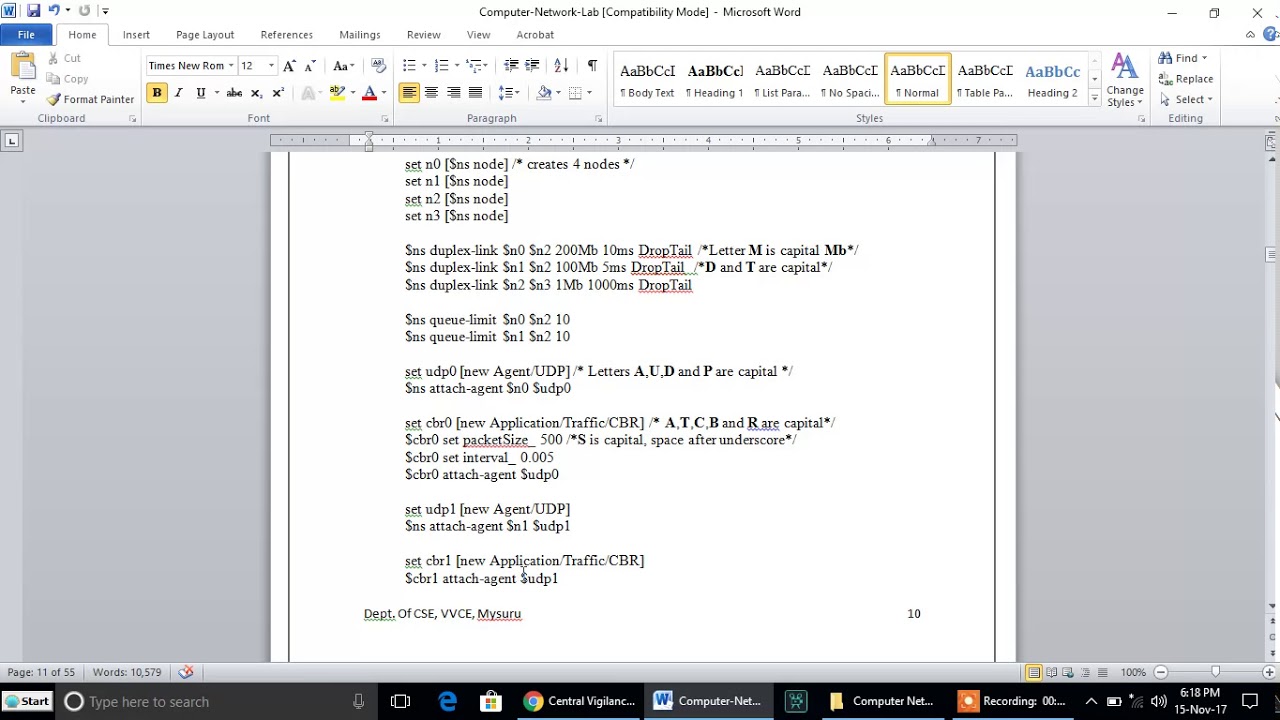Screen dimensions: 1280x720
Task: Open Change Styles menu
Action: (x=1125, y=80)
